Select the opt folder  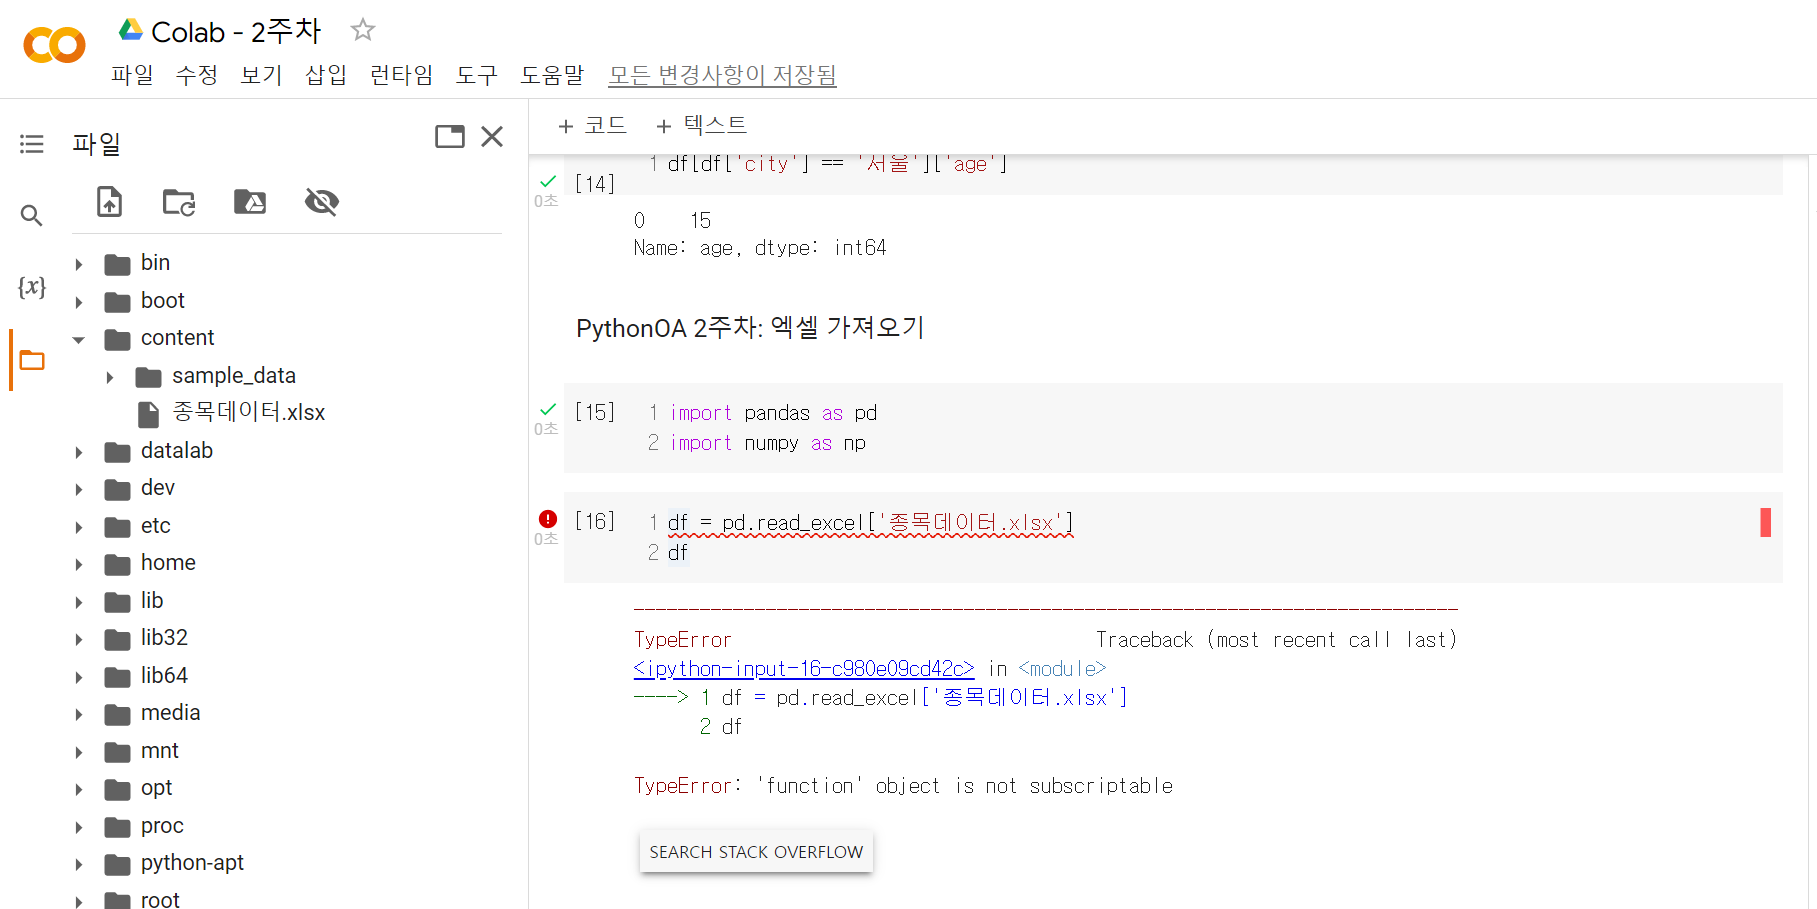(156, 788)
